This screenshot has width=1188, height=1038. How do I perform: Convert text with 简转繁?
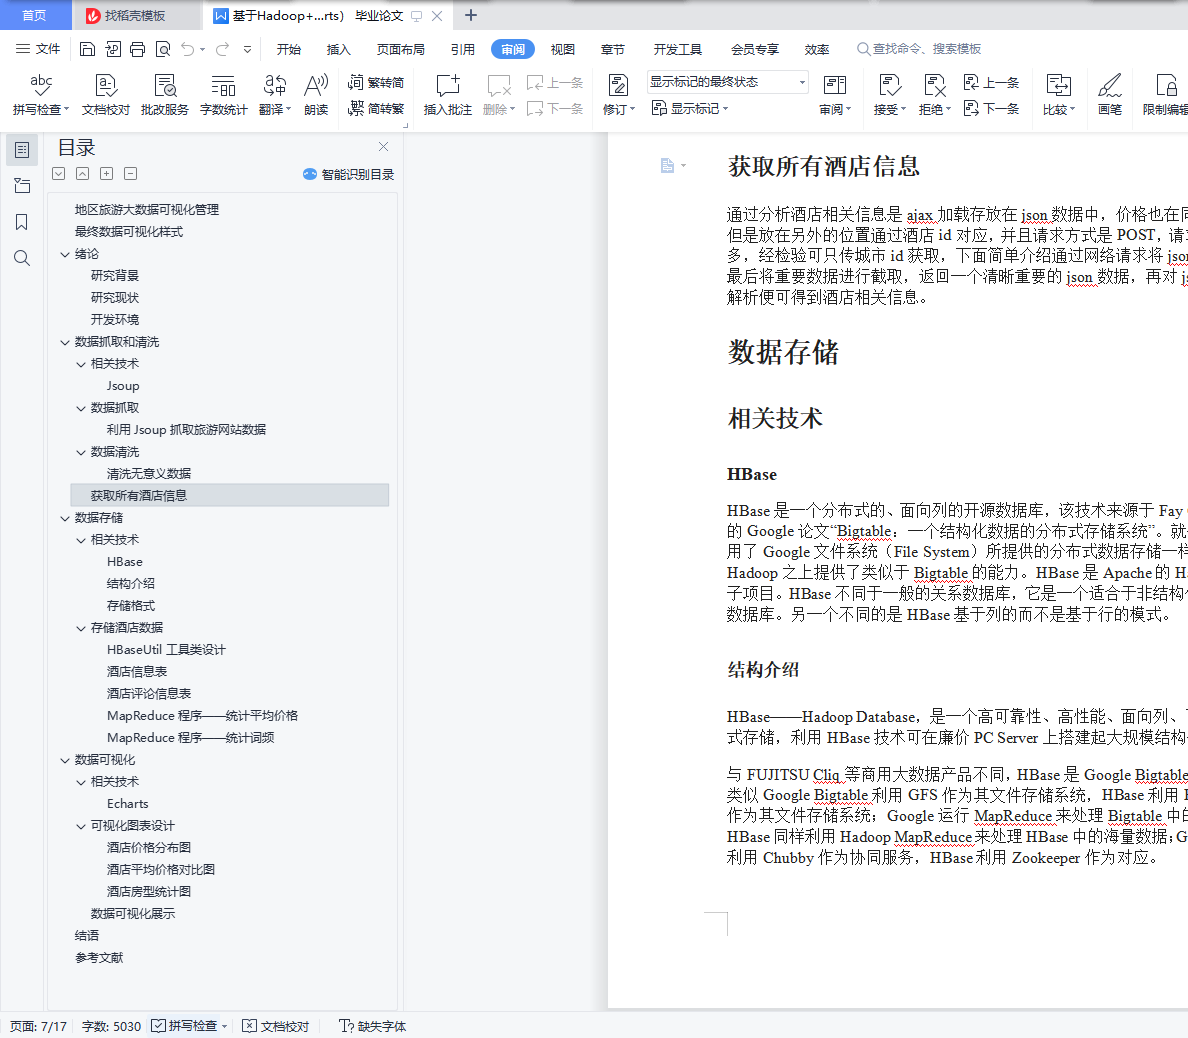[376, 108]
